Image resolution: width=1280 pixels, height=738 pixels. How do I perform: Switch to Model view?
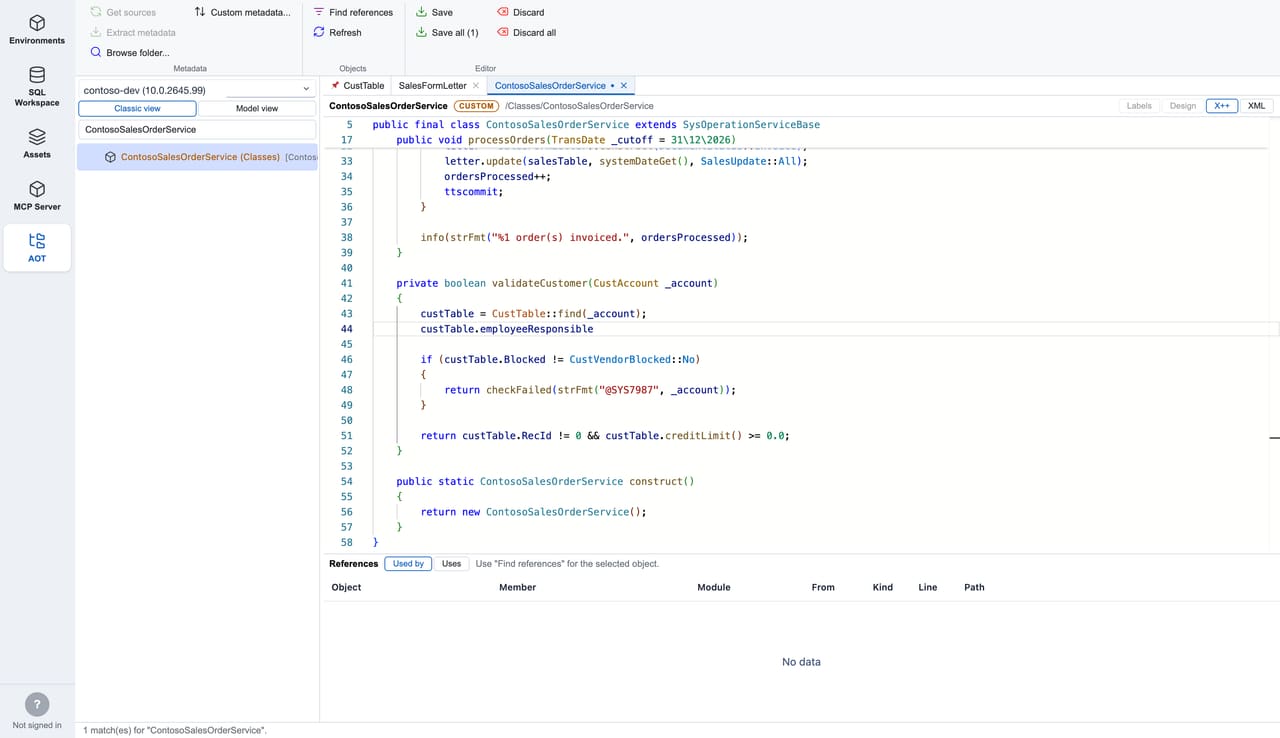coord(257,108)
